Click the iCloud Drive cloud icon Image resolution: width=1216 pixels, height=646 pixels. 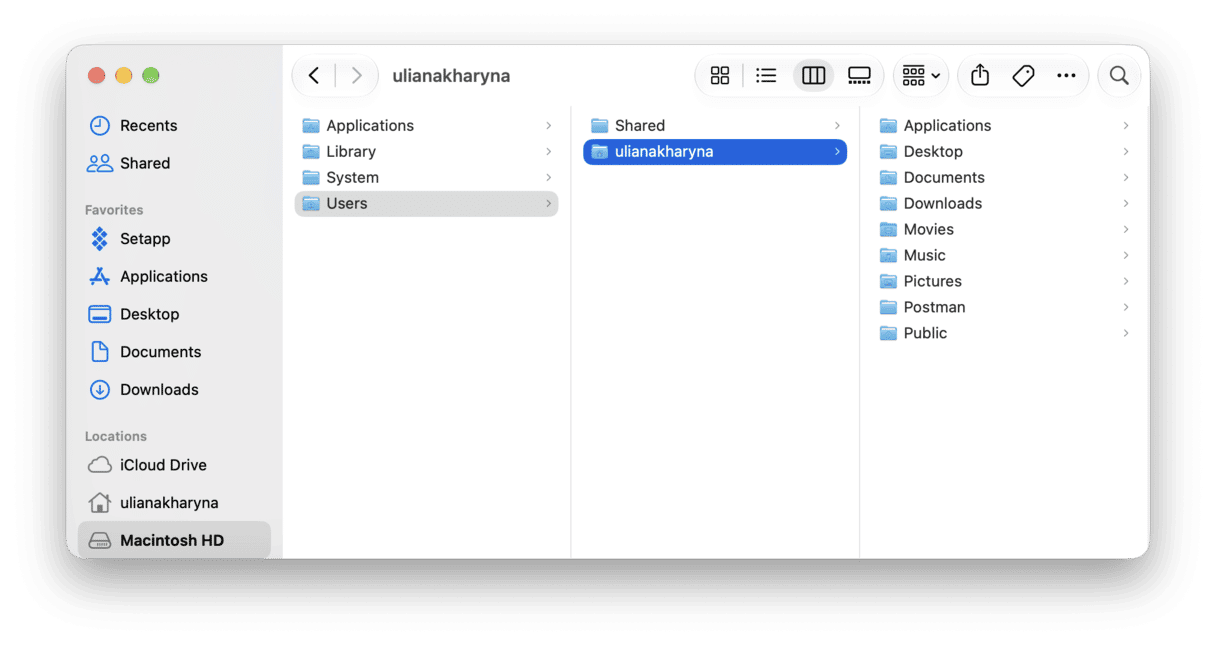[x=100, y=465]
